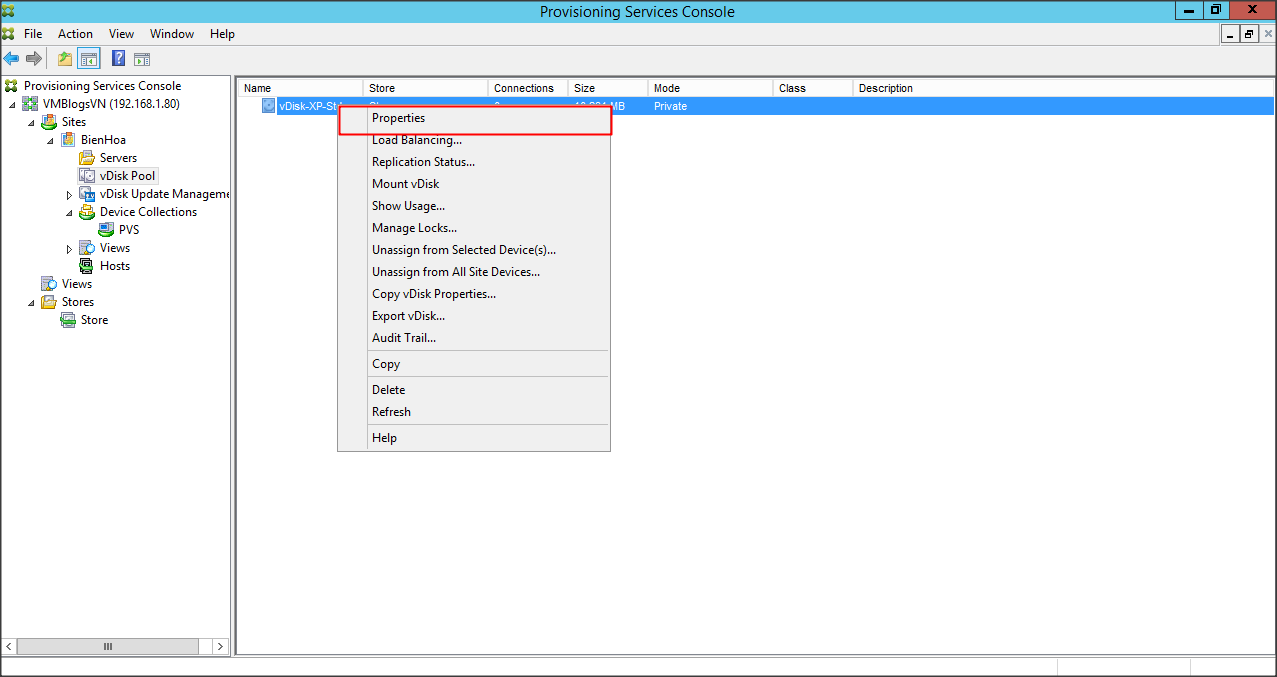The height and width of the screenshot is (677, 1277).
Task: Select Load Balancing in context menu
Action: tap(416, 140)
